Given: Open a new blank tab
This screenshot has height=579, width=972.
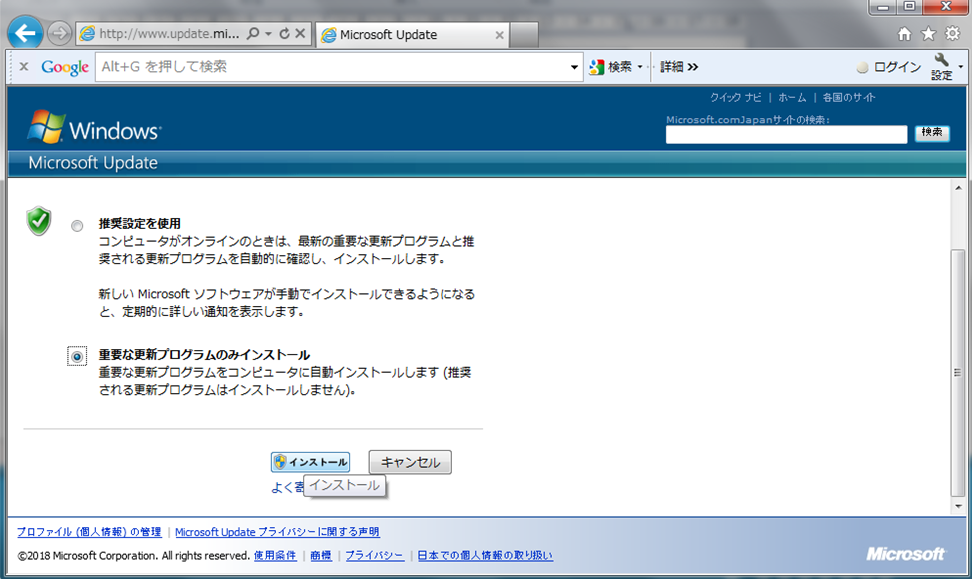Looking at the screenshot, I should pos(524,35).
